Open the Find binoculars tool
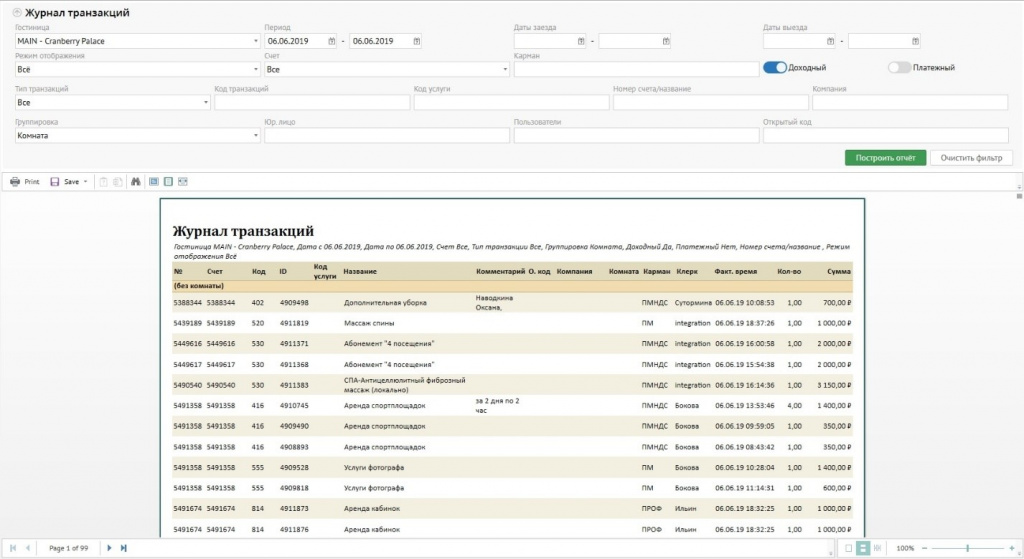Screen dimensions: 1024x559 [135, 182]
